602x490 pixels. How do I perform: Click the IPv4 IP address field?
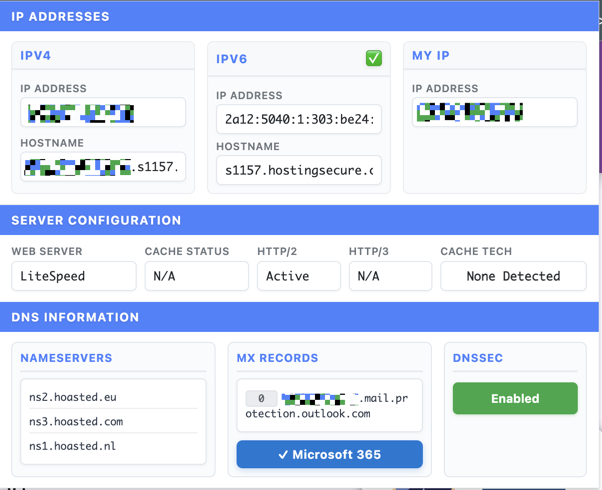click(103, 113)
